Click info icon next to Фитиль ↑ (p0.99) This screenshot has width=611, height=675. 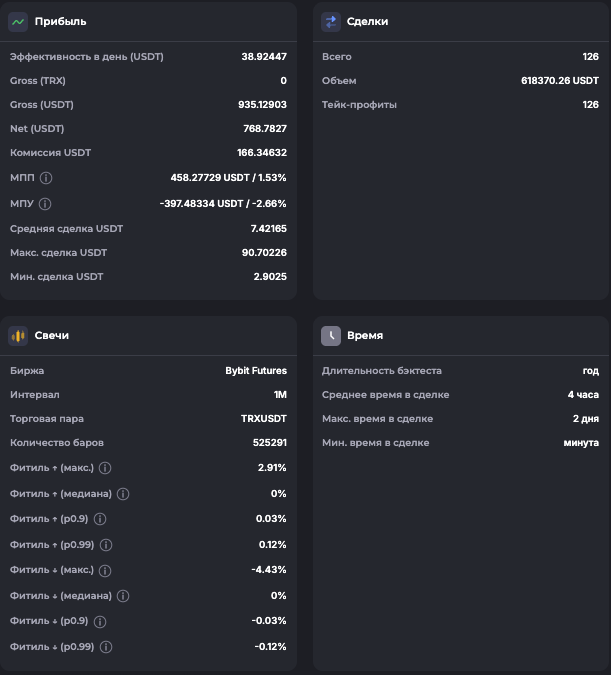[x=106, y=545]
